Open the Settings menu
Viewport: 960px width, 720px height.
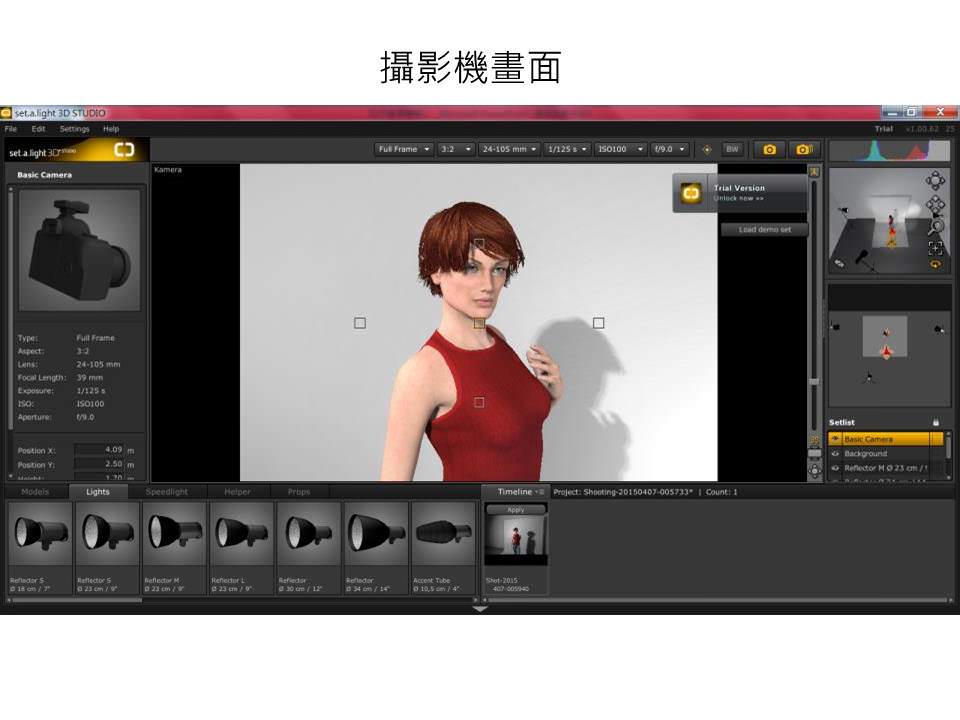pos(74,129)
